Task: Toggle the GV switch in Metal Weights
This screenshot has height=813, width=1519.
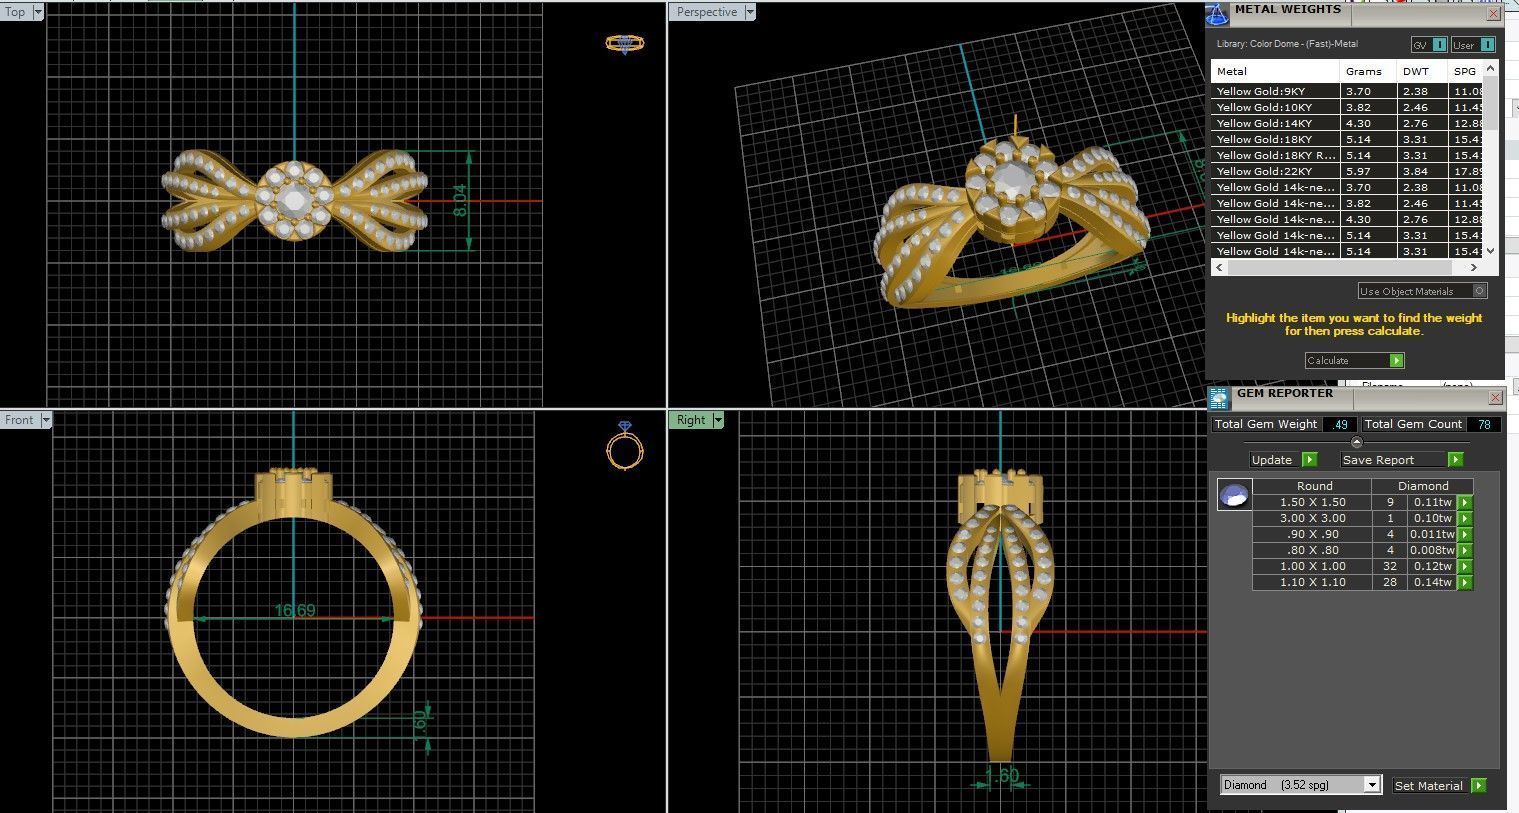Action: coord(1438,45)
